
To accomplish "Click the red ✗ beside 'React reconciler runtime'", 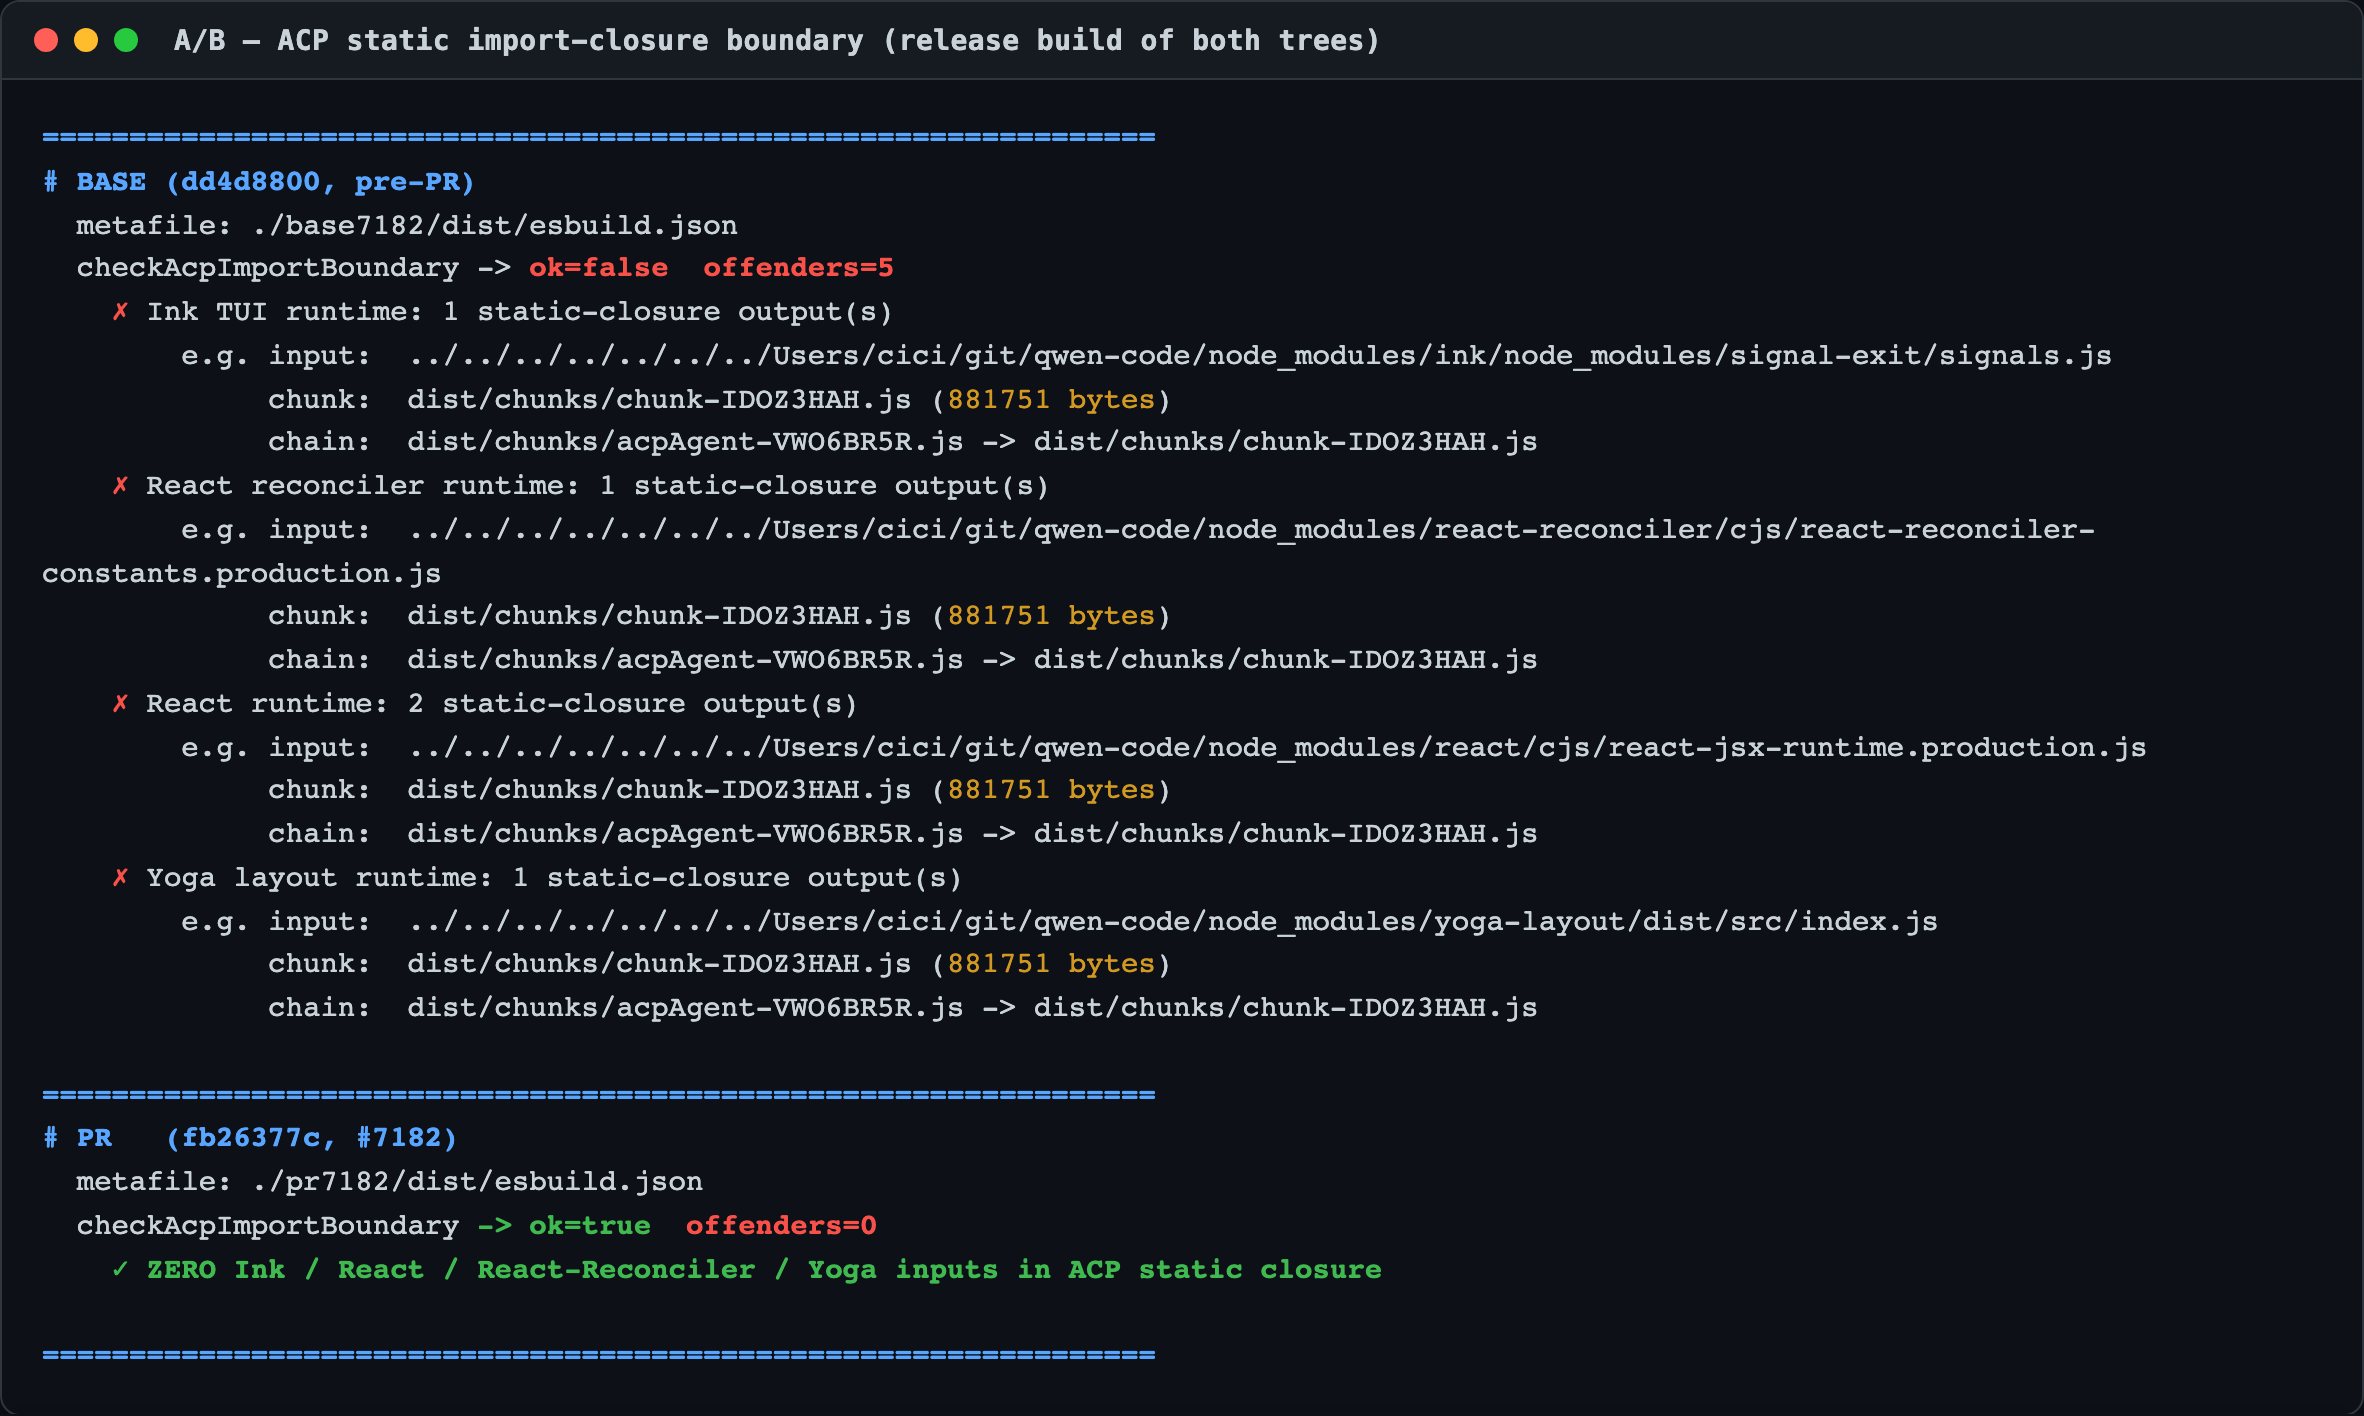I will 120,486.
